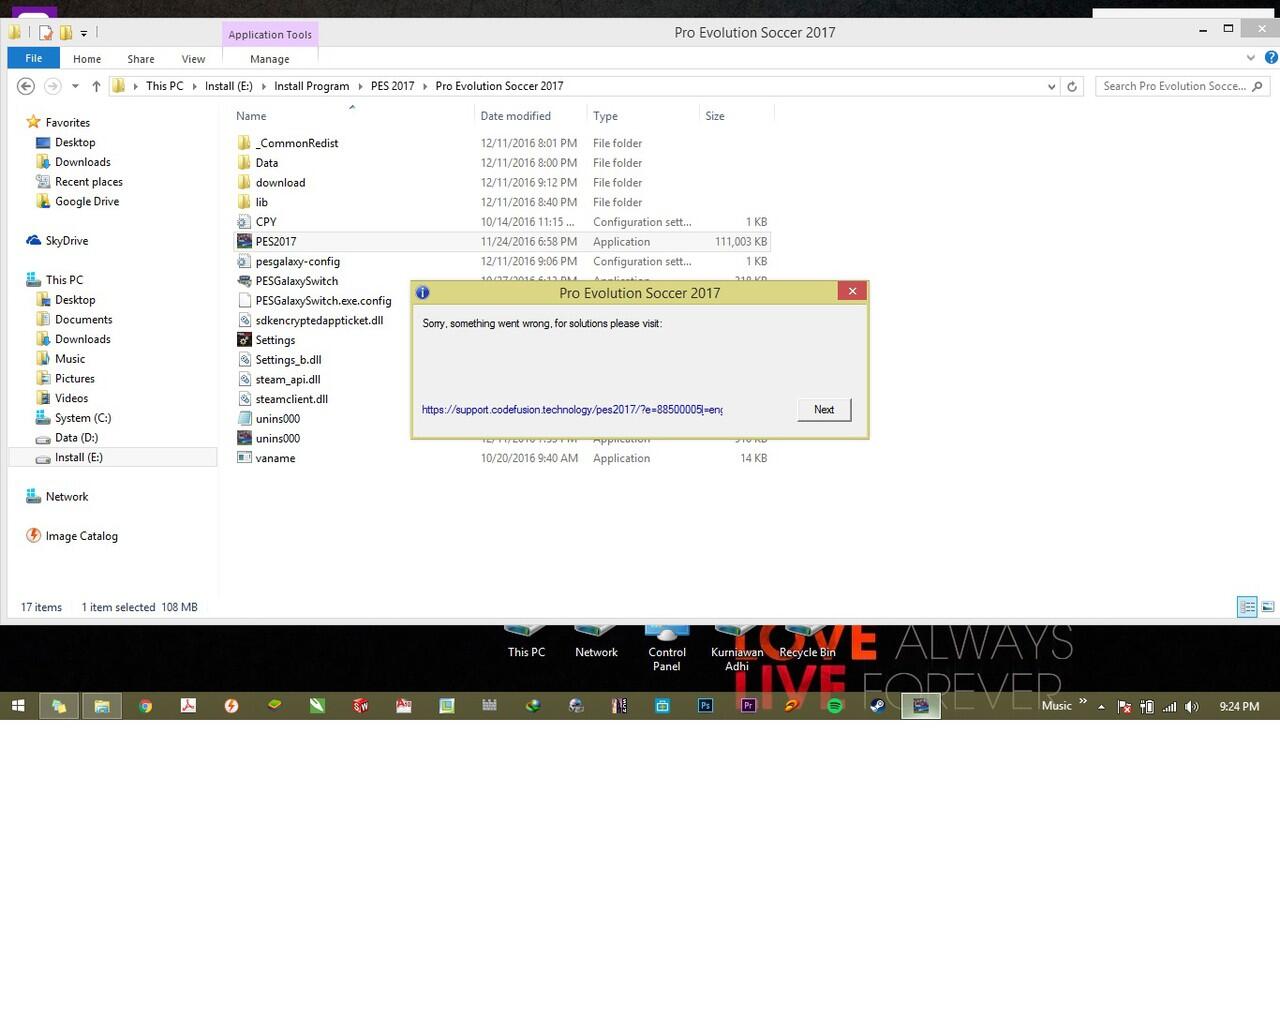Open Recent places in navigation pane
Screen dimensions: 1280x1018
(89, 182)
